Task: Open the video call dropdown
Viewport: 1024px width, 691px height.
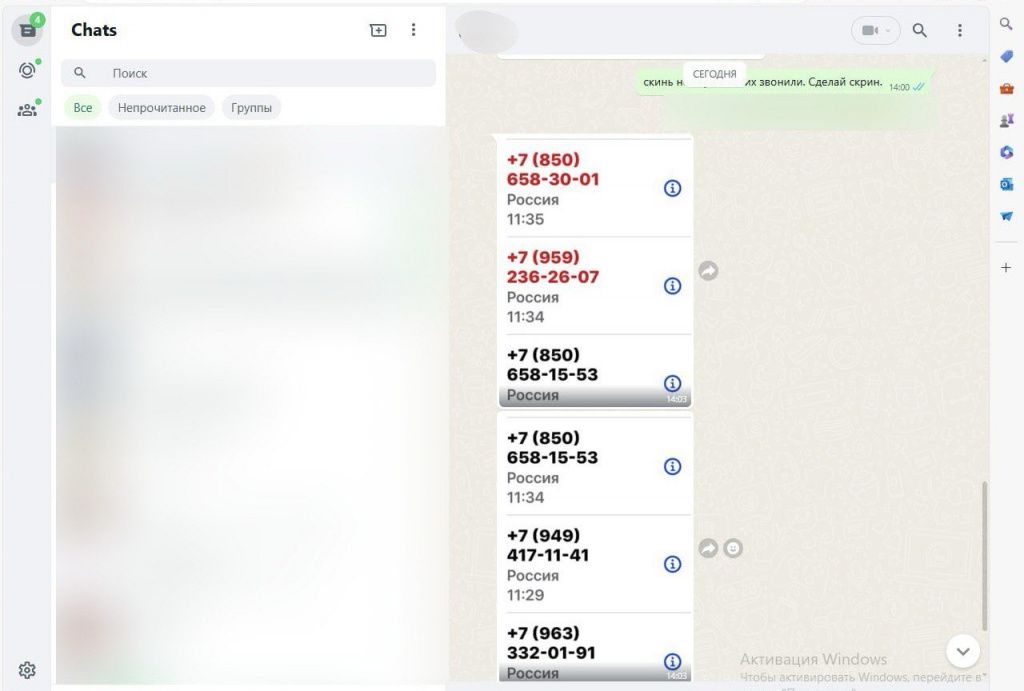Action: tap(876, 30)
